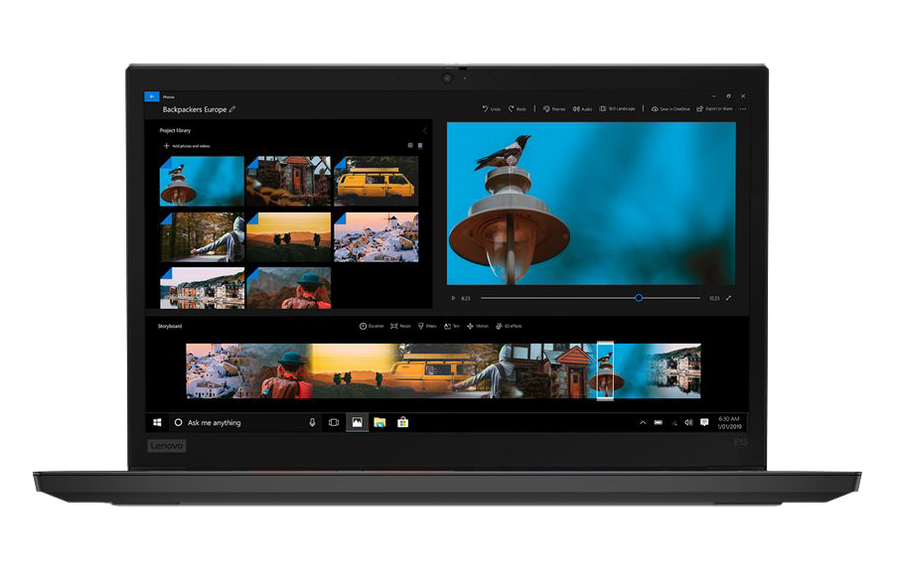Show hidden system tray icons
Viewport: 900px width, 580px height.
[643, 423]
